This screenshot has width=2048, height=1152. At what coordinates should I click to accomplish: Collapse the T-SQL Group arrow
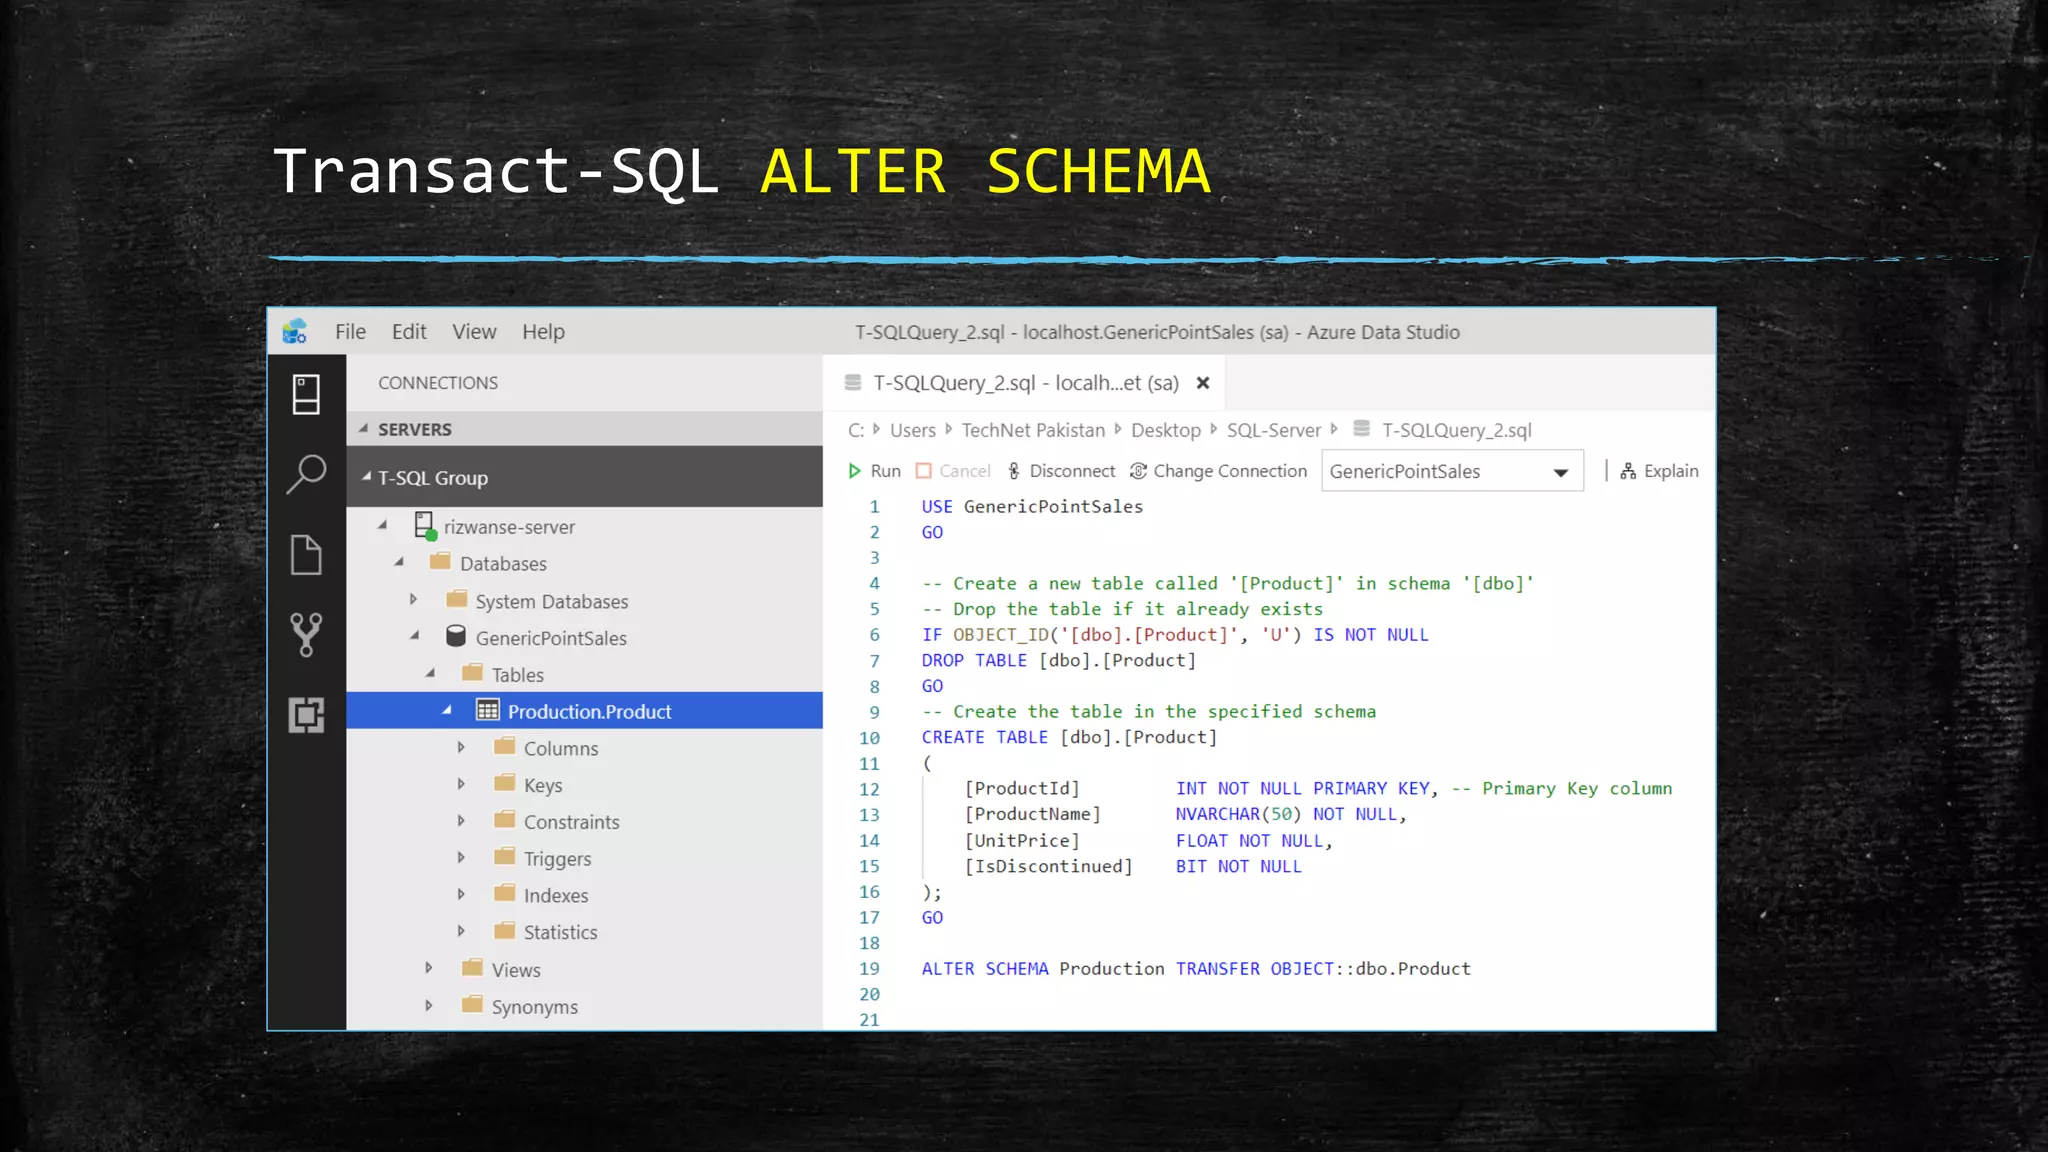366,477
